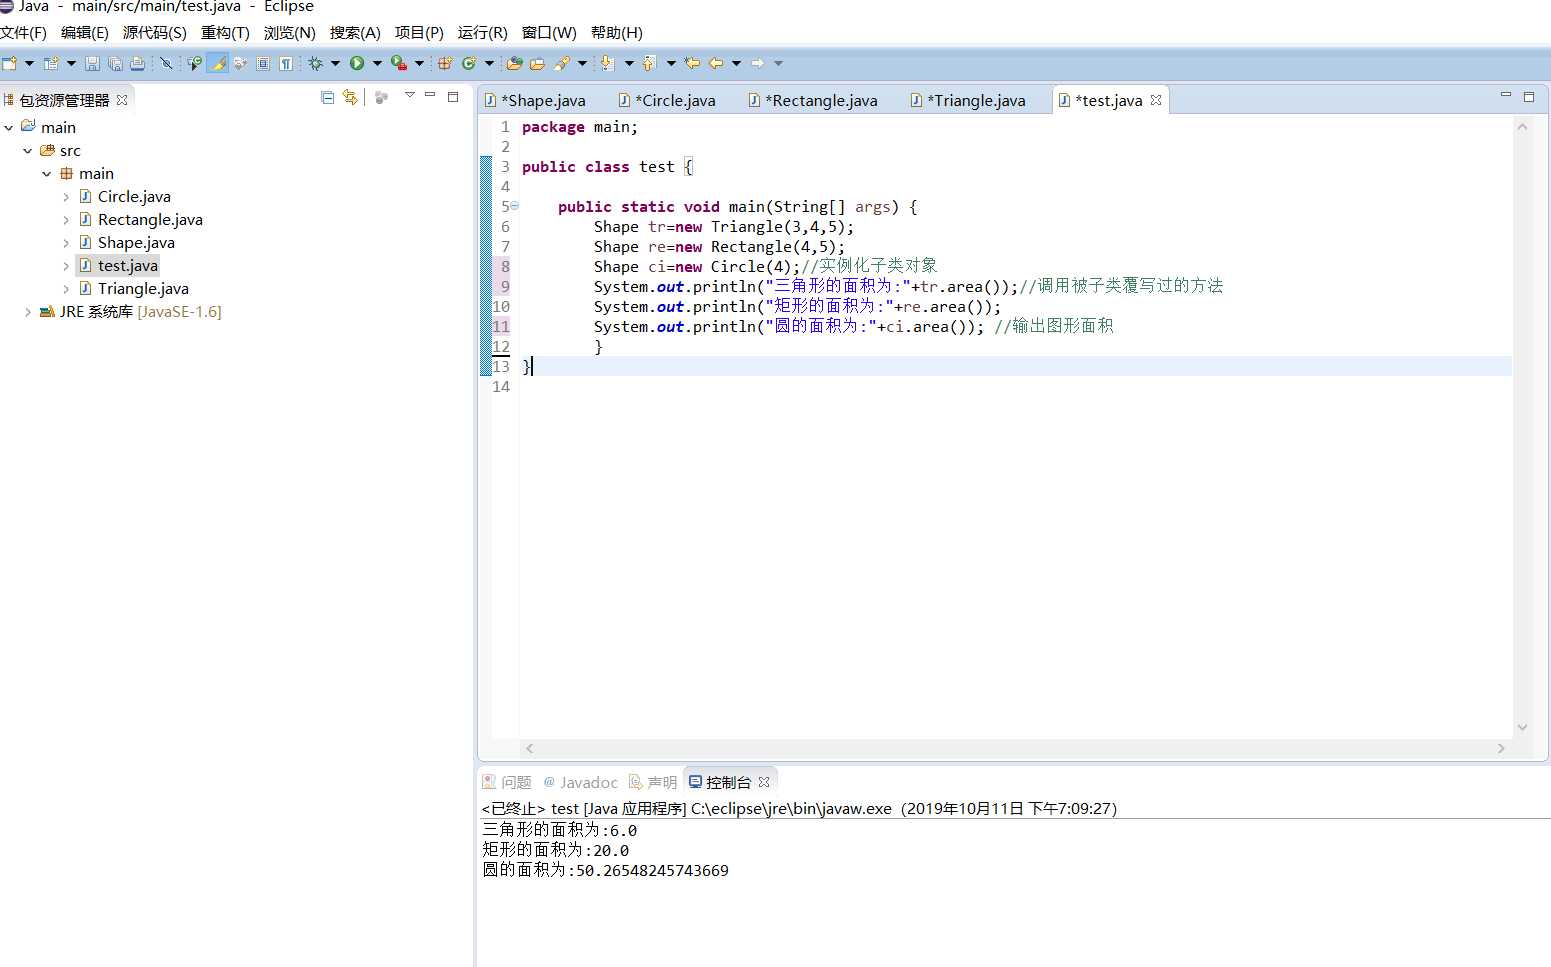Switch to the *Triangle.java editor tab
The image size is (1551, 967).
968,100
